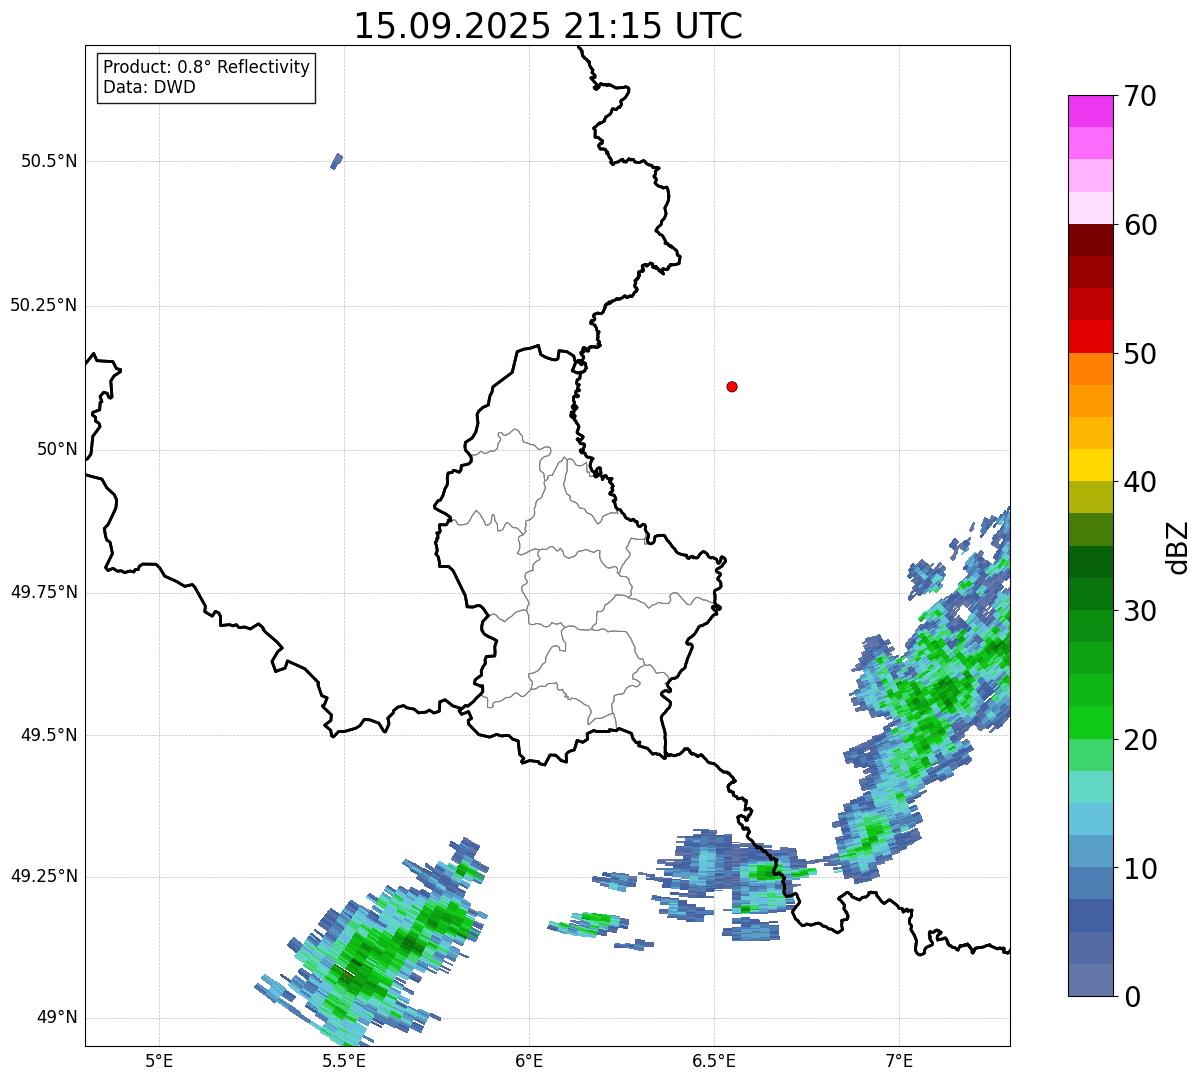Click the 5.5°E longitude label
The height and width of the screenshot is (1081, 1202).
[344, 1060]
